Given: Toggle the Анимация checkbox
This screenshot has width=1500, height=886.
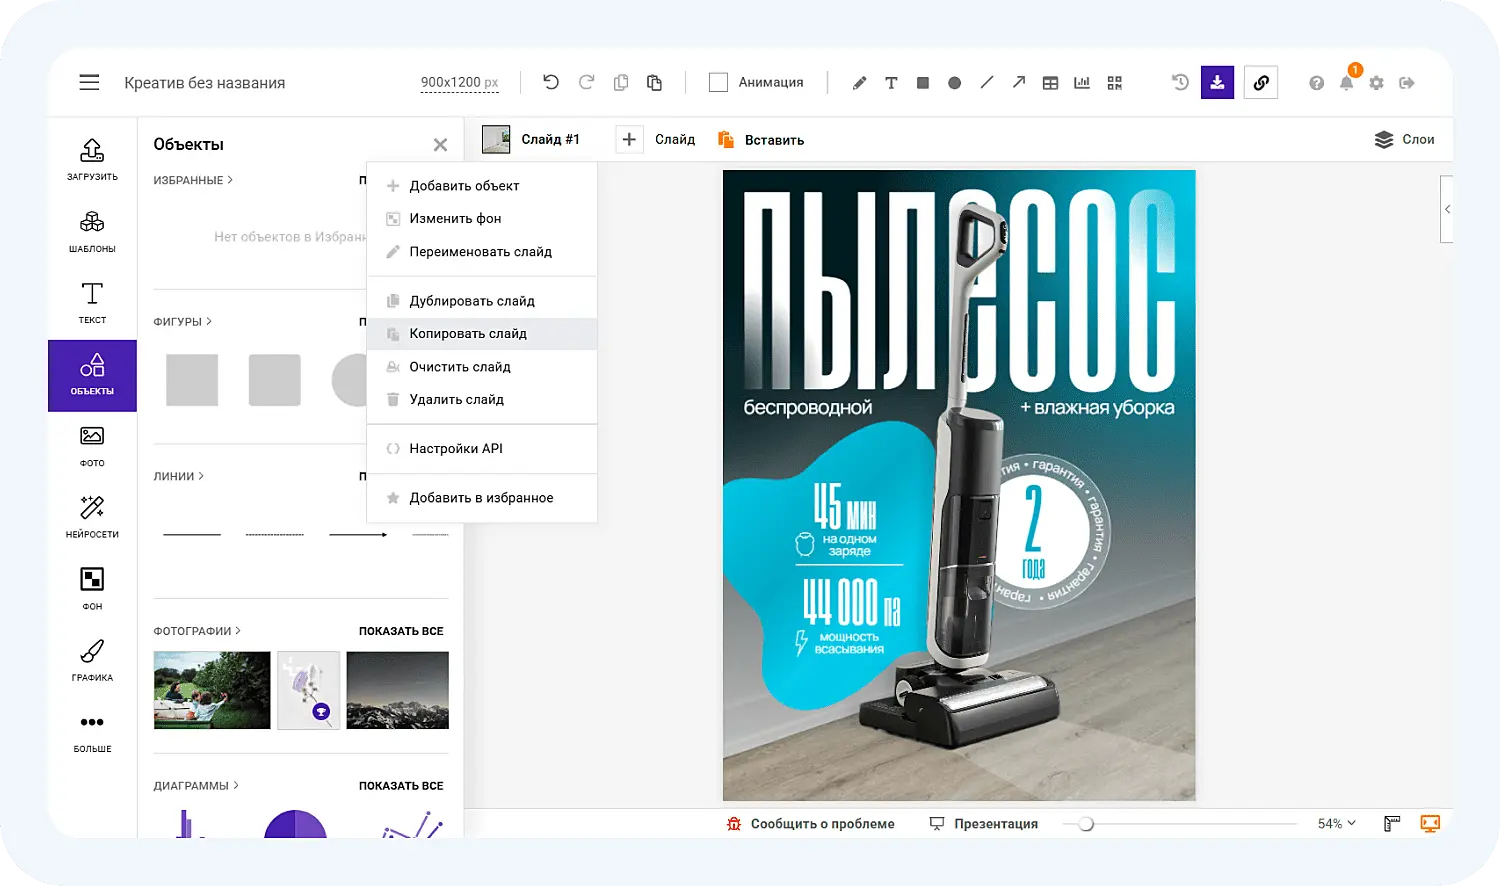Looking at the screenshot, I should point(718,82).
